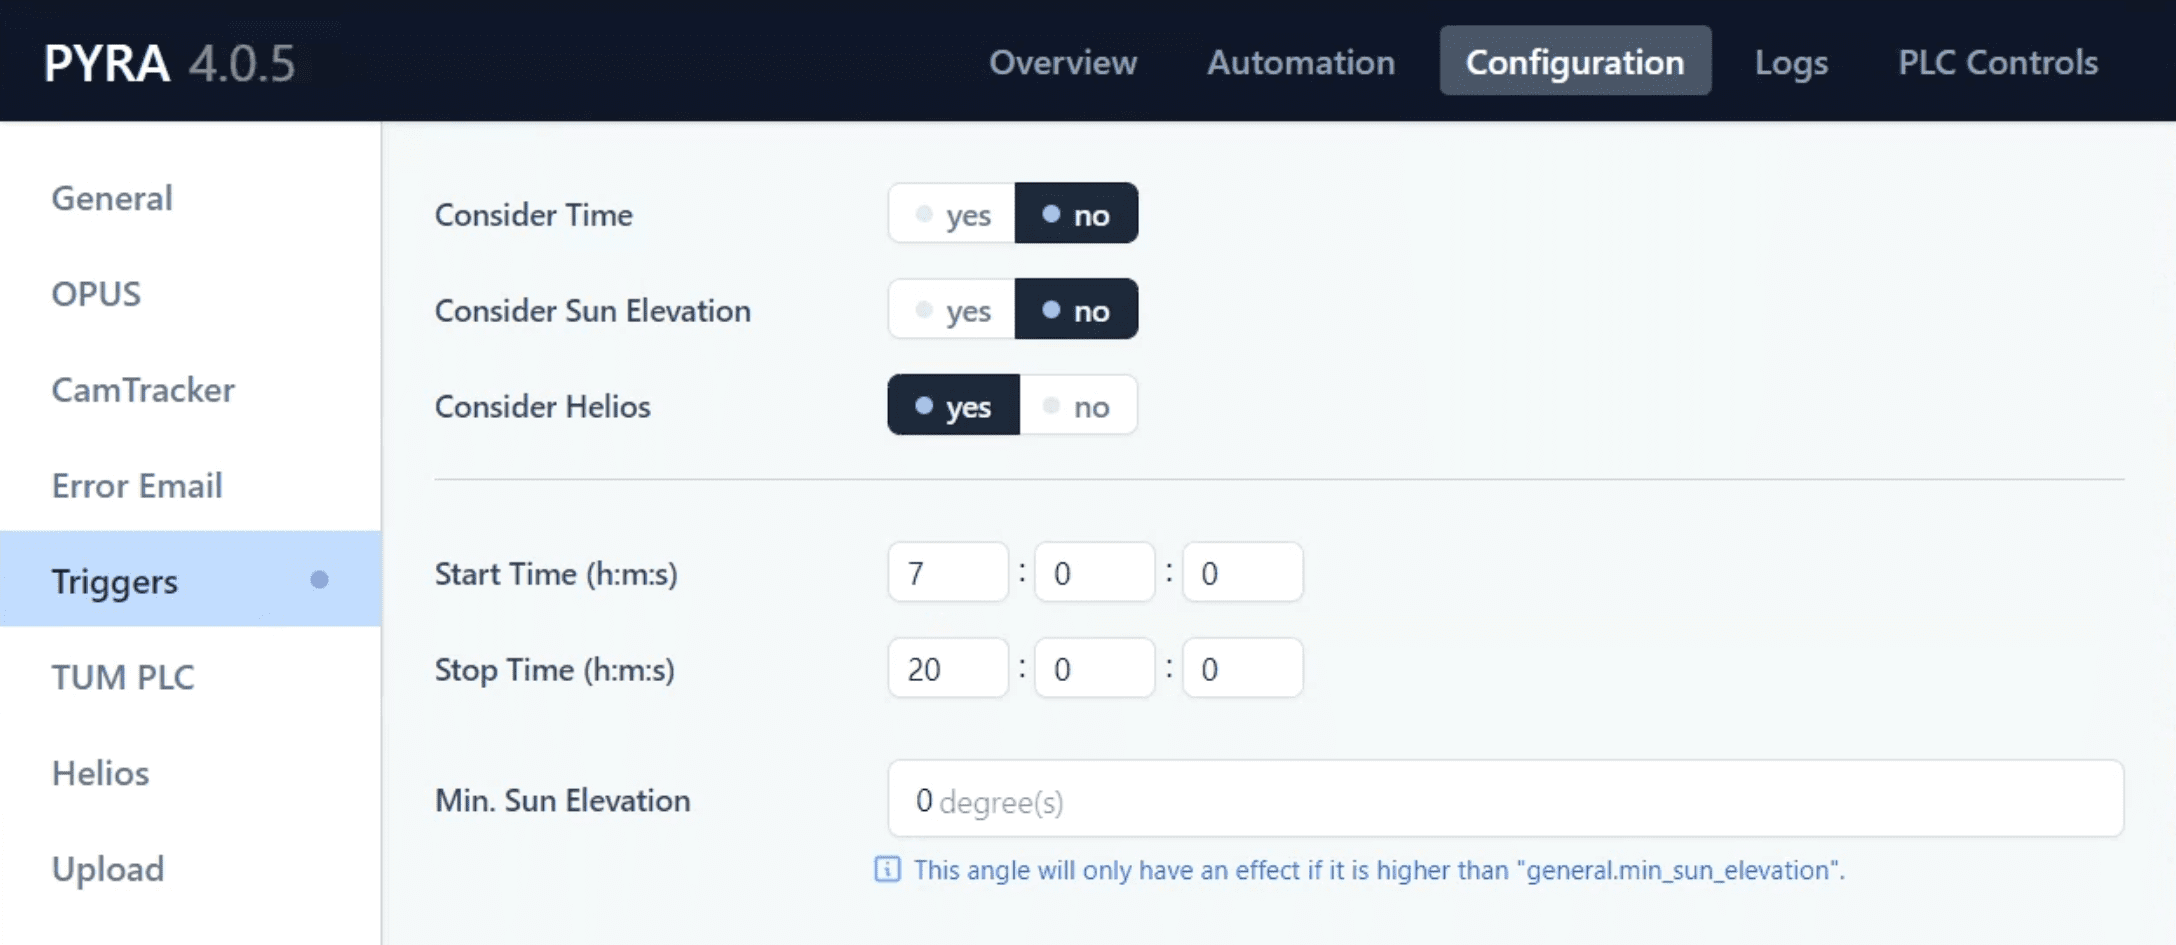Set Consider Helios to no
The height and width of the screenshot is (945, 2176).
click(x=1078, y=406)
